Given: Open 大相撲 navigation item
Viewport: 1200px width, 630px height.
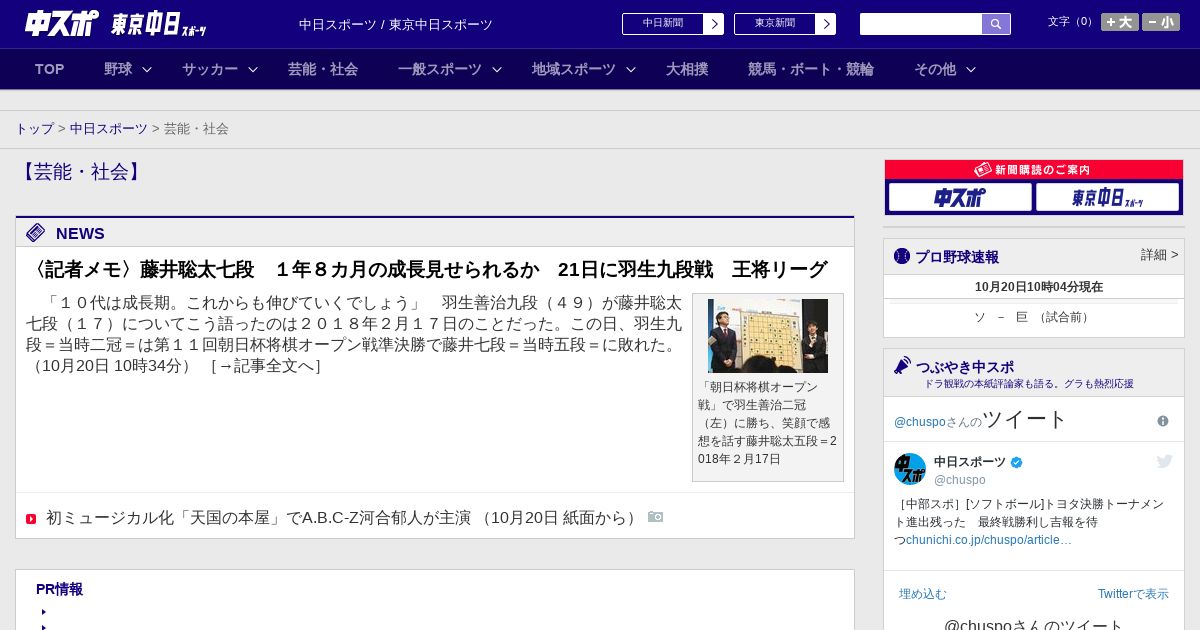Looking at the screenshot, I should coord(687,69).
